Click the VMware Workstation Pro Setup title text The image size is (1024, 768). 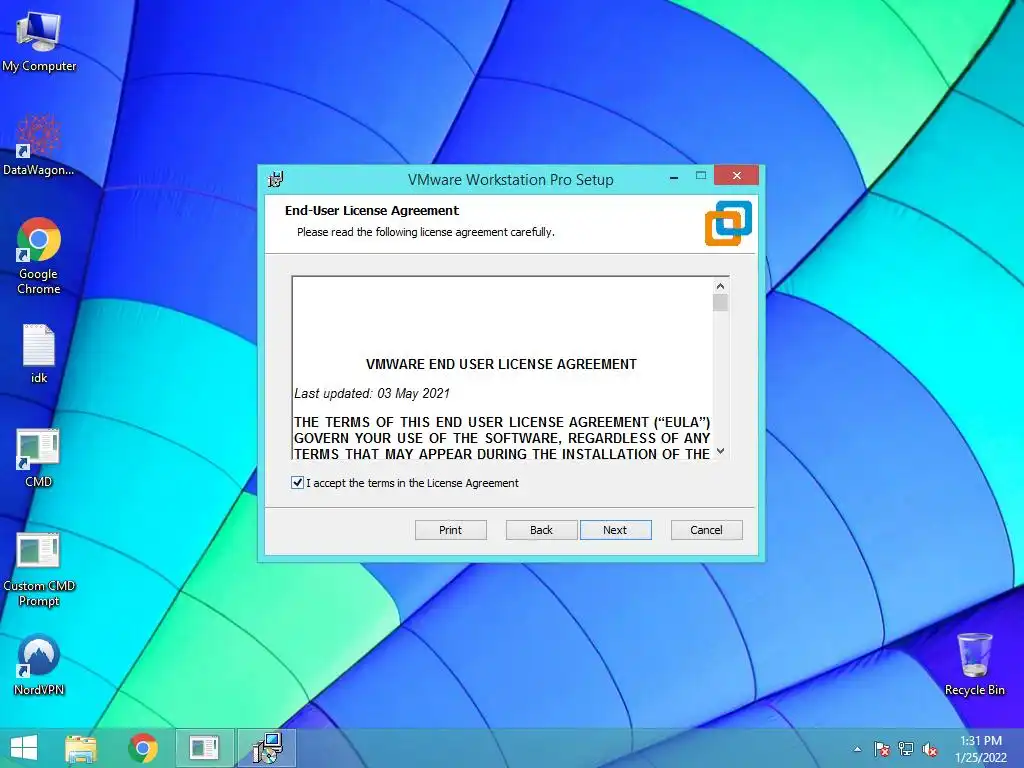511,180
